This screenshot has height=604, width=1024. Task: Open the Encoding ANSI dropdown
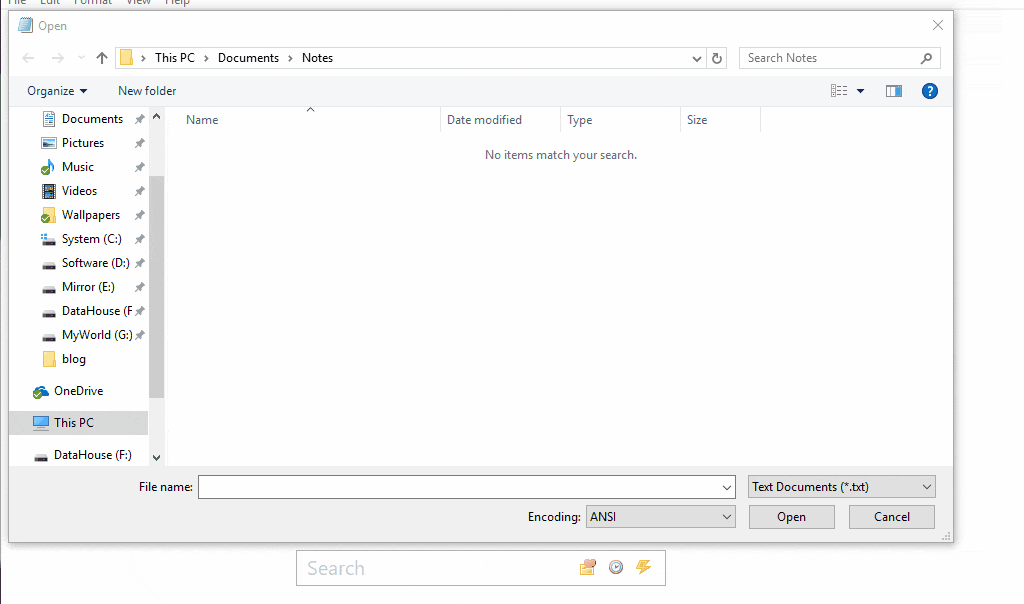[661, 517]
